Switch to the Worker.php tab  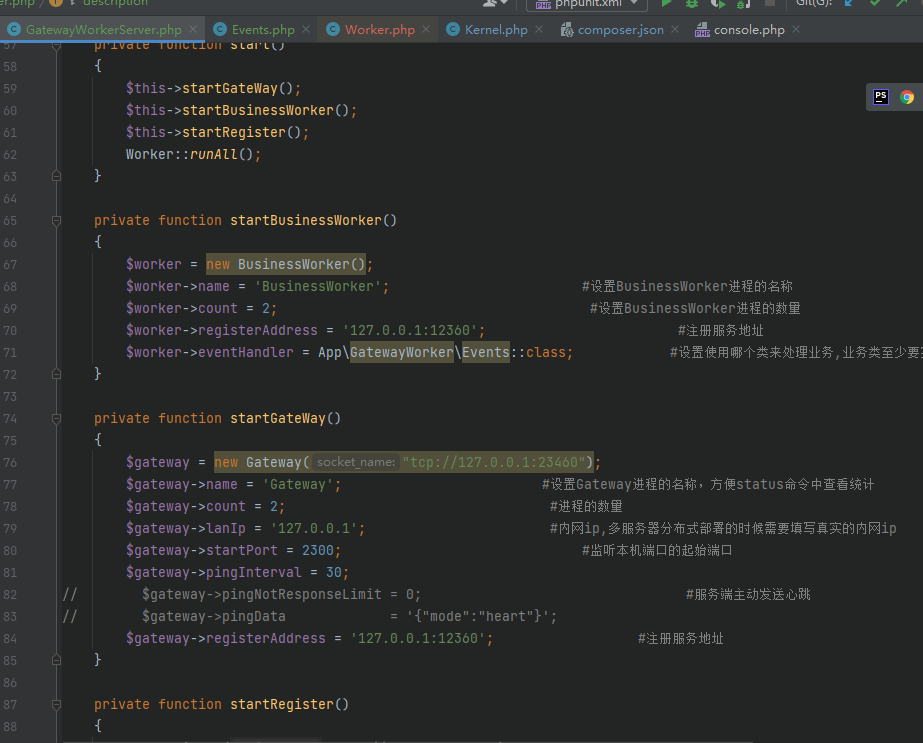[x=380, y=29]
